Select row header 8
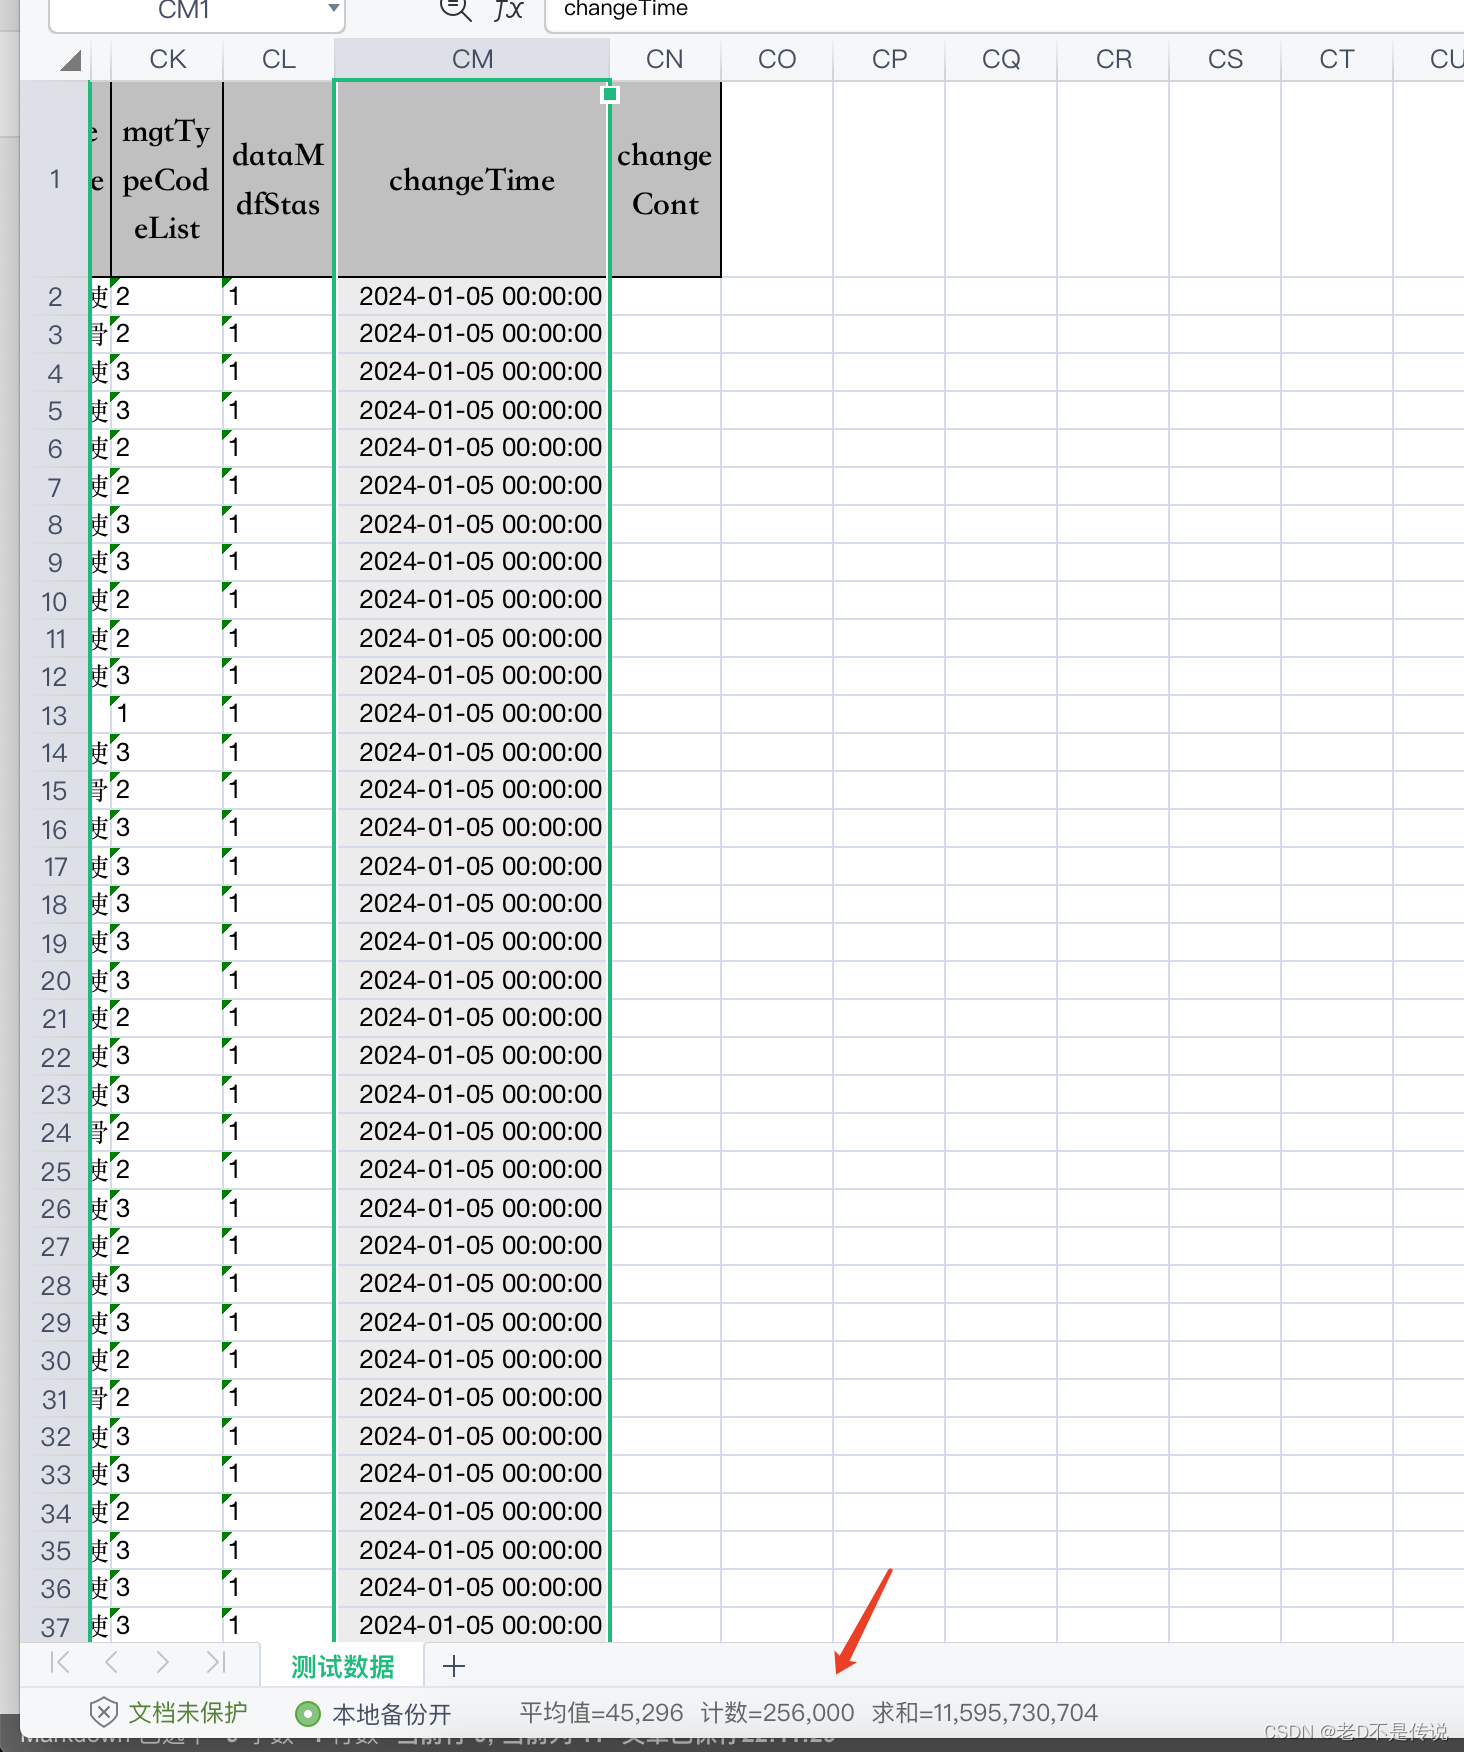The width and height of the screenshot is (1464, 1752). (55, 525)
